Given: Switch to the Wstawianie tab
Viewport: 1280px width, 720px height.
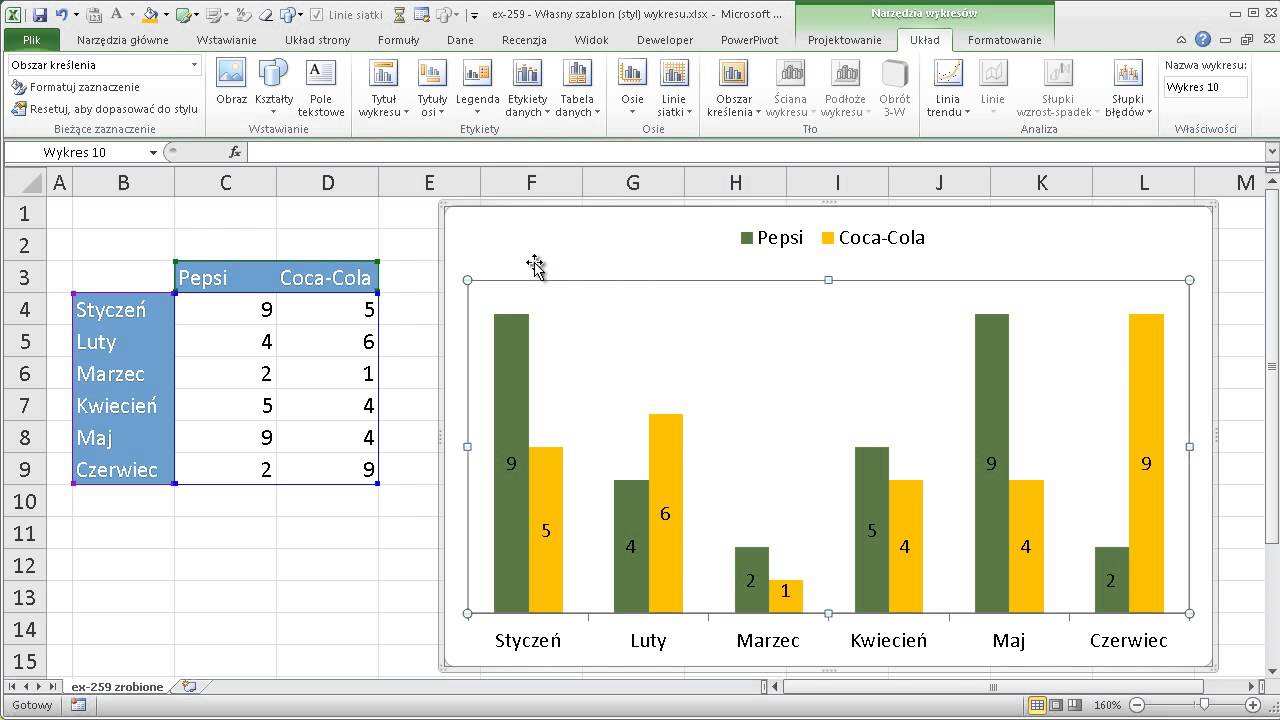Looking at the screenshot, I should (226, 40).
